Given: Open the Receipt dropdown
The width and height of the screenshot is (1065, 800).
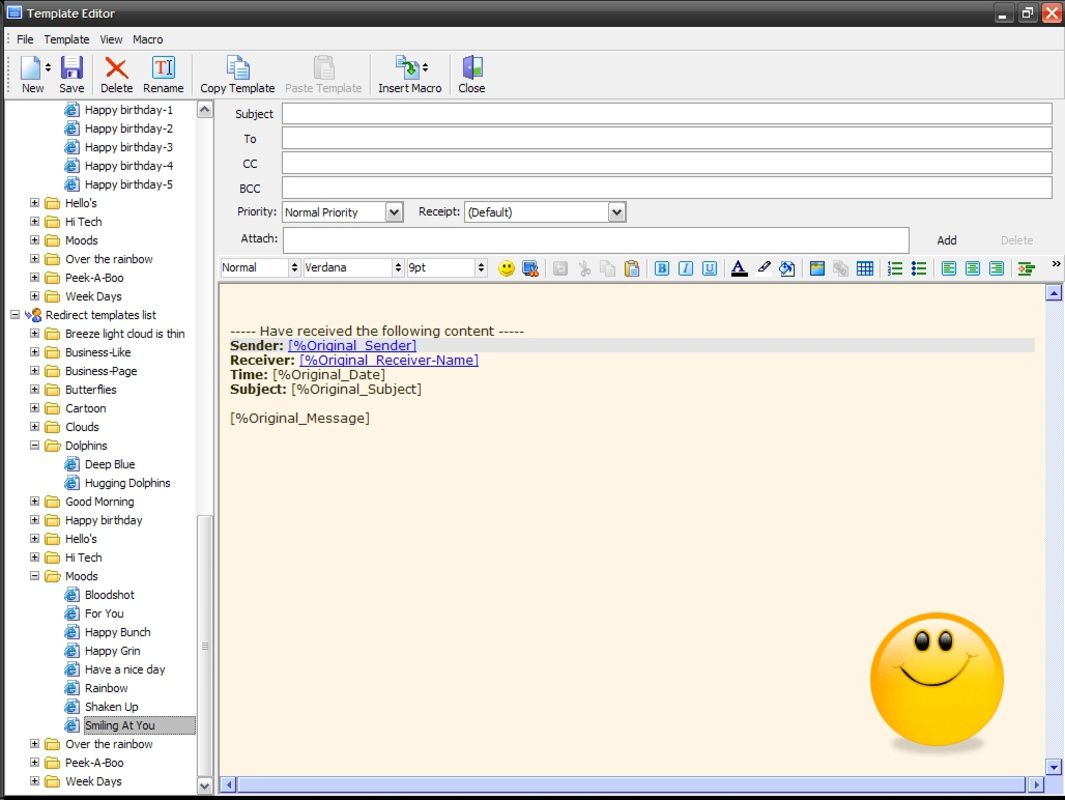Looking at the screenshot, I should [616, 213].
